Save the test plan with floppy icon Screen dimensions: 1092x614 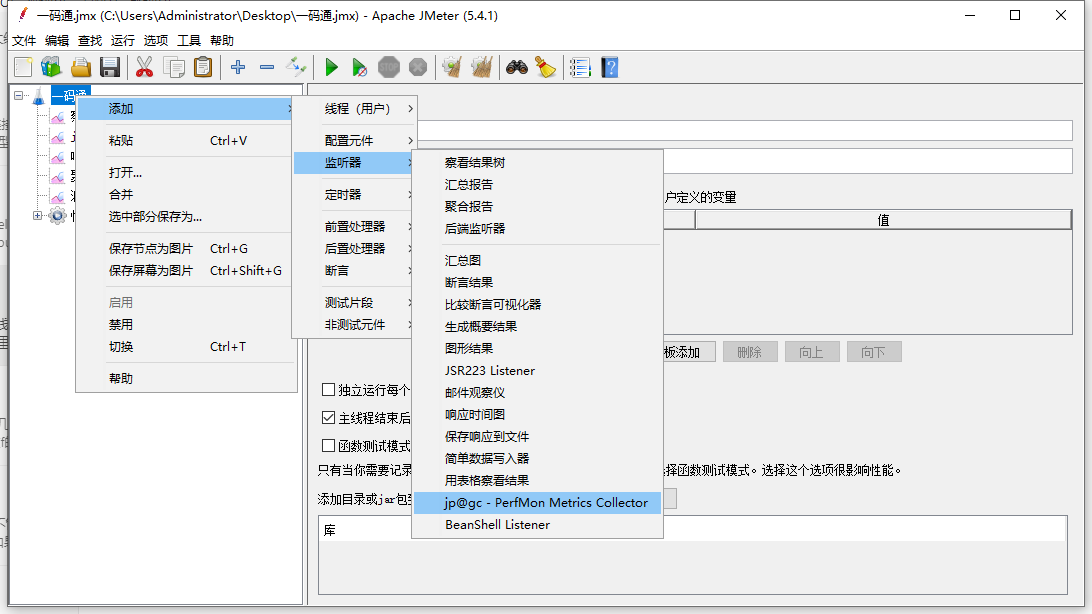[x=110, y=68]
